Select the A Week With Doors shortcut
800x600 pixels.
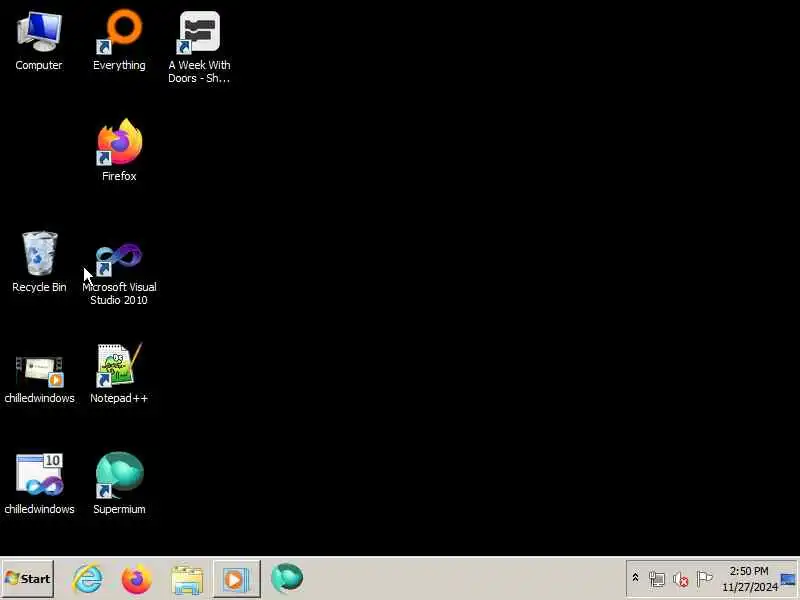pos(199,48)
